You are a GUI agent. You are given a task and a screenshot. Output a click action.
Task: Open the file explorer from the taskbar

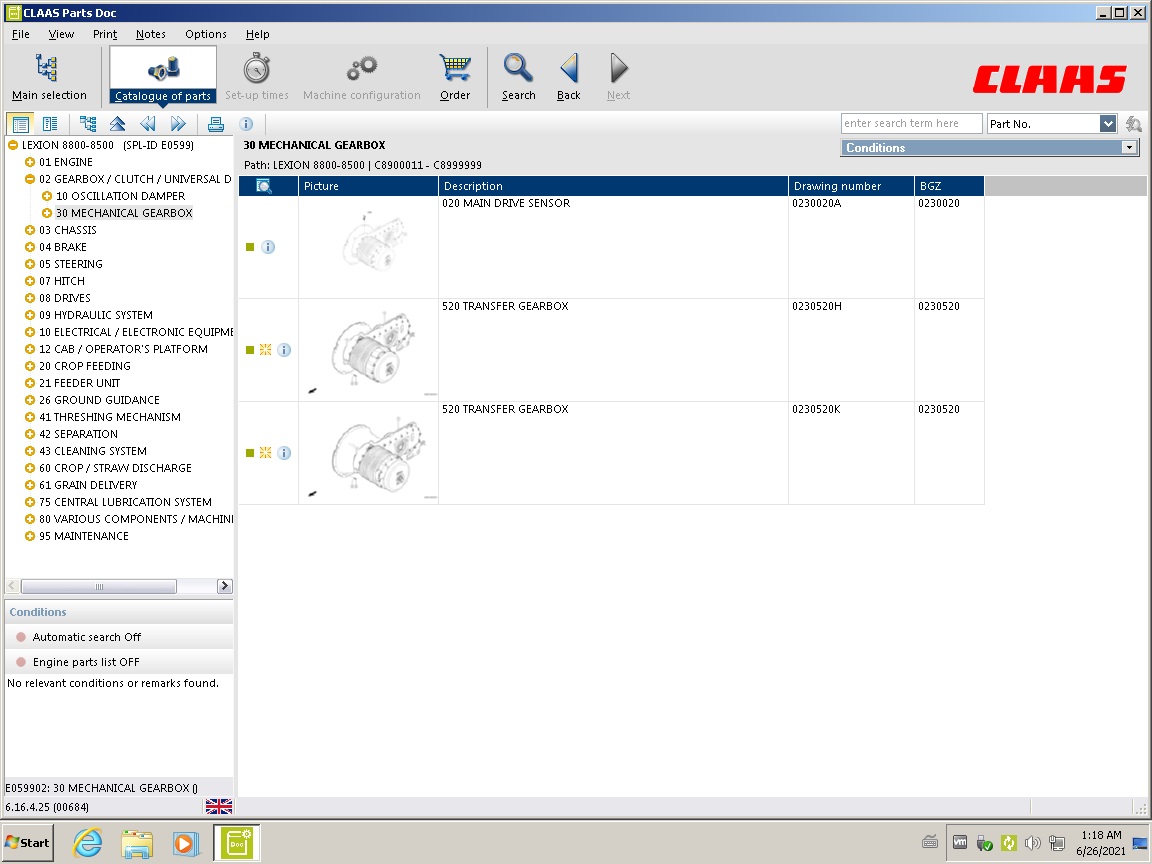point(137,843)
